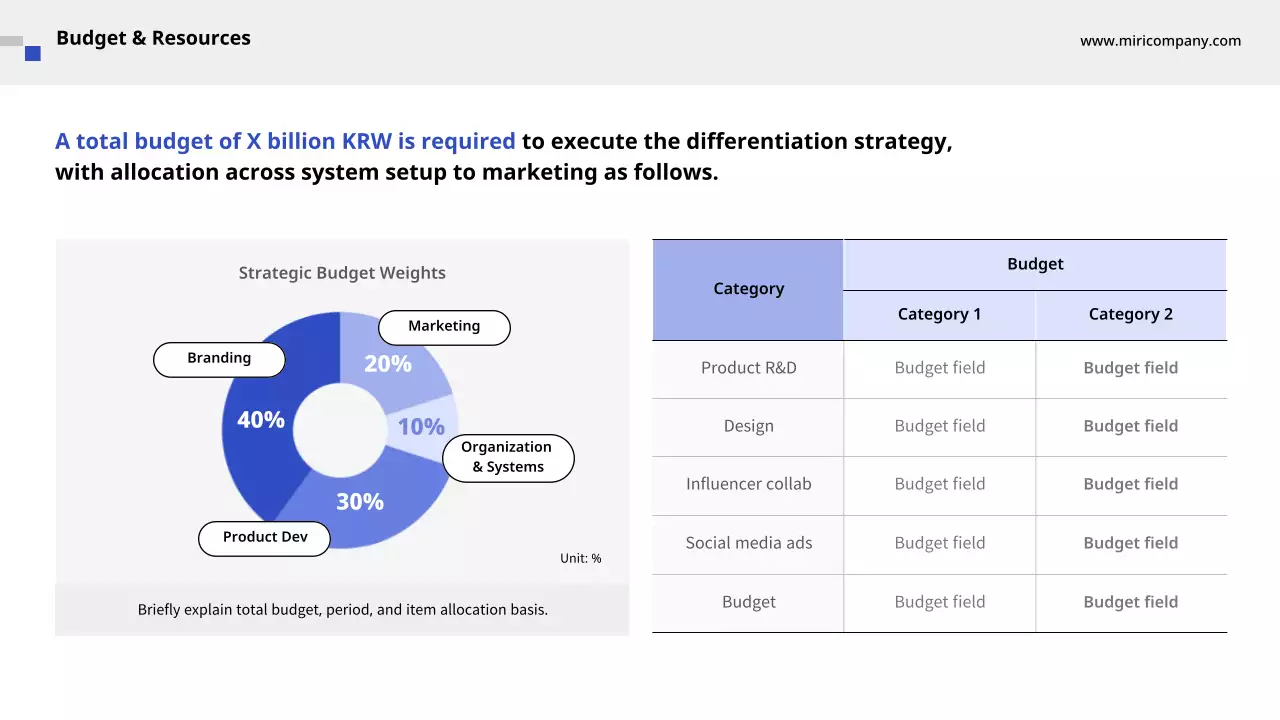This screenshot has width=1280, height=720.
Task: Select the Category 2 column header
Action: pos(1130,315)
